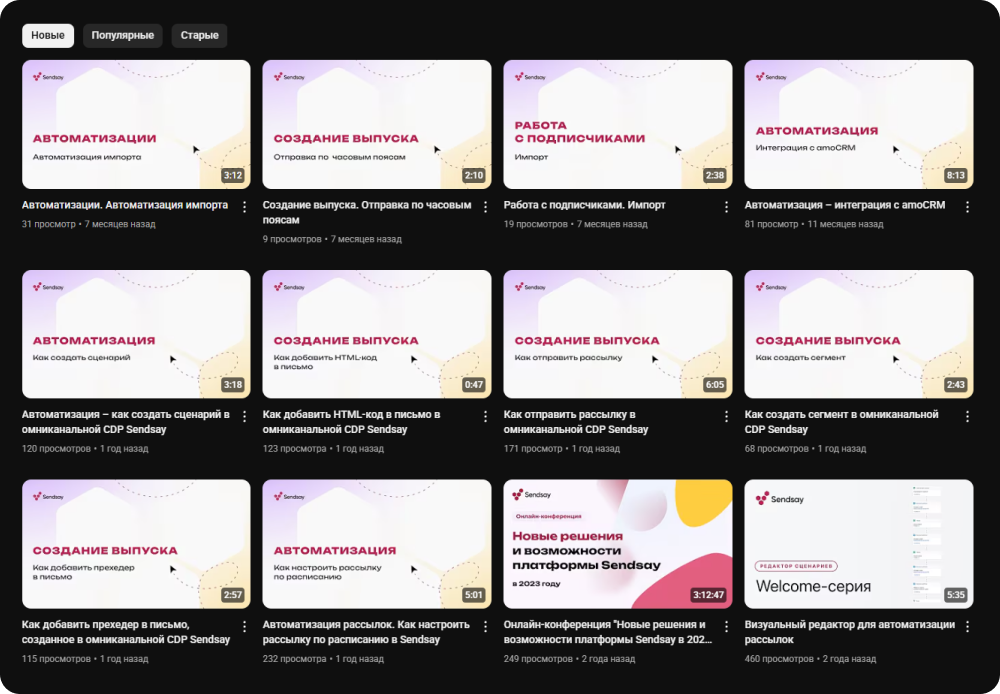The width and height of the screenshot is (1000, 694).
Task: Switch to the Старые sort chip
Action: (x=199, y=36)
